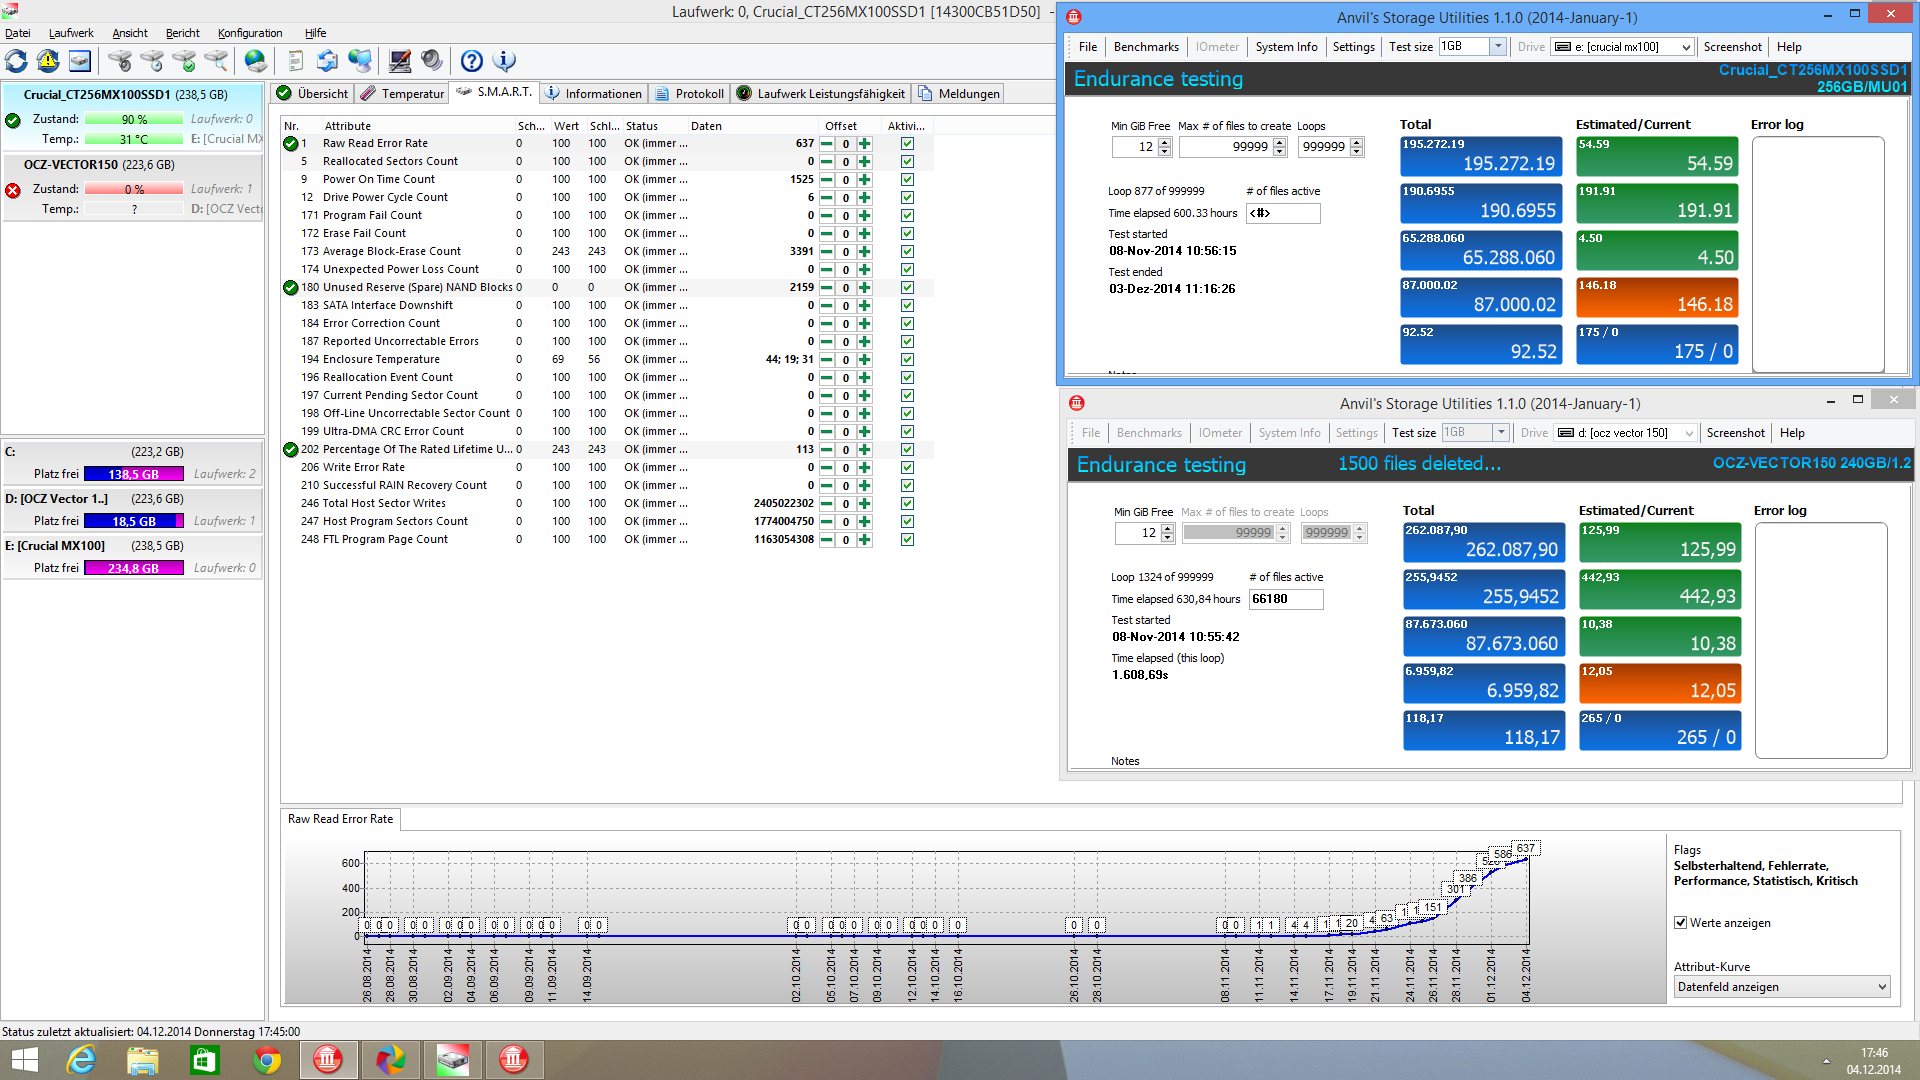
Task: Uncheck the Aktiv box for Enclosure Temperature
Action: coord(907,360)
